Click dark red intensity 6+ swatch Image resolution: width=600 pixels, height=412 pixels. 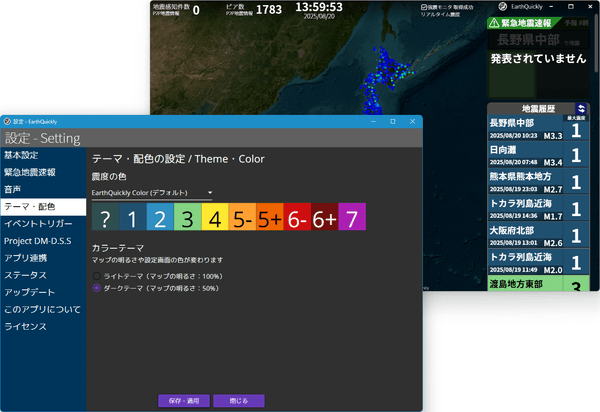pyautogui.click(x=325, y=217)
